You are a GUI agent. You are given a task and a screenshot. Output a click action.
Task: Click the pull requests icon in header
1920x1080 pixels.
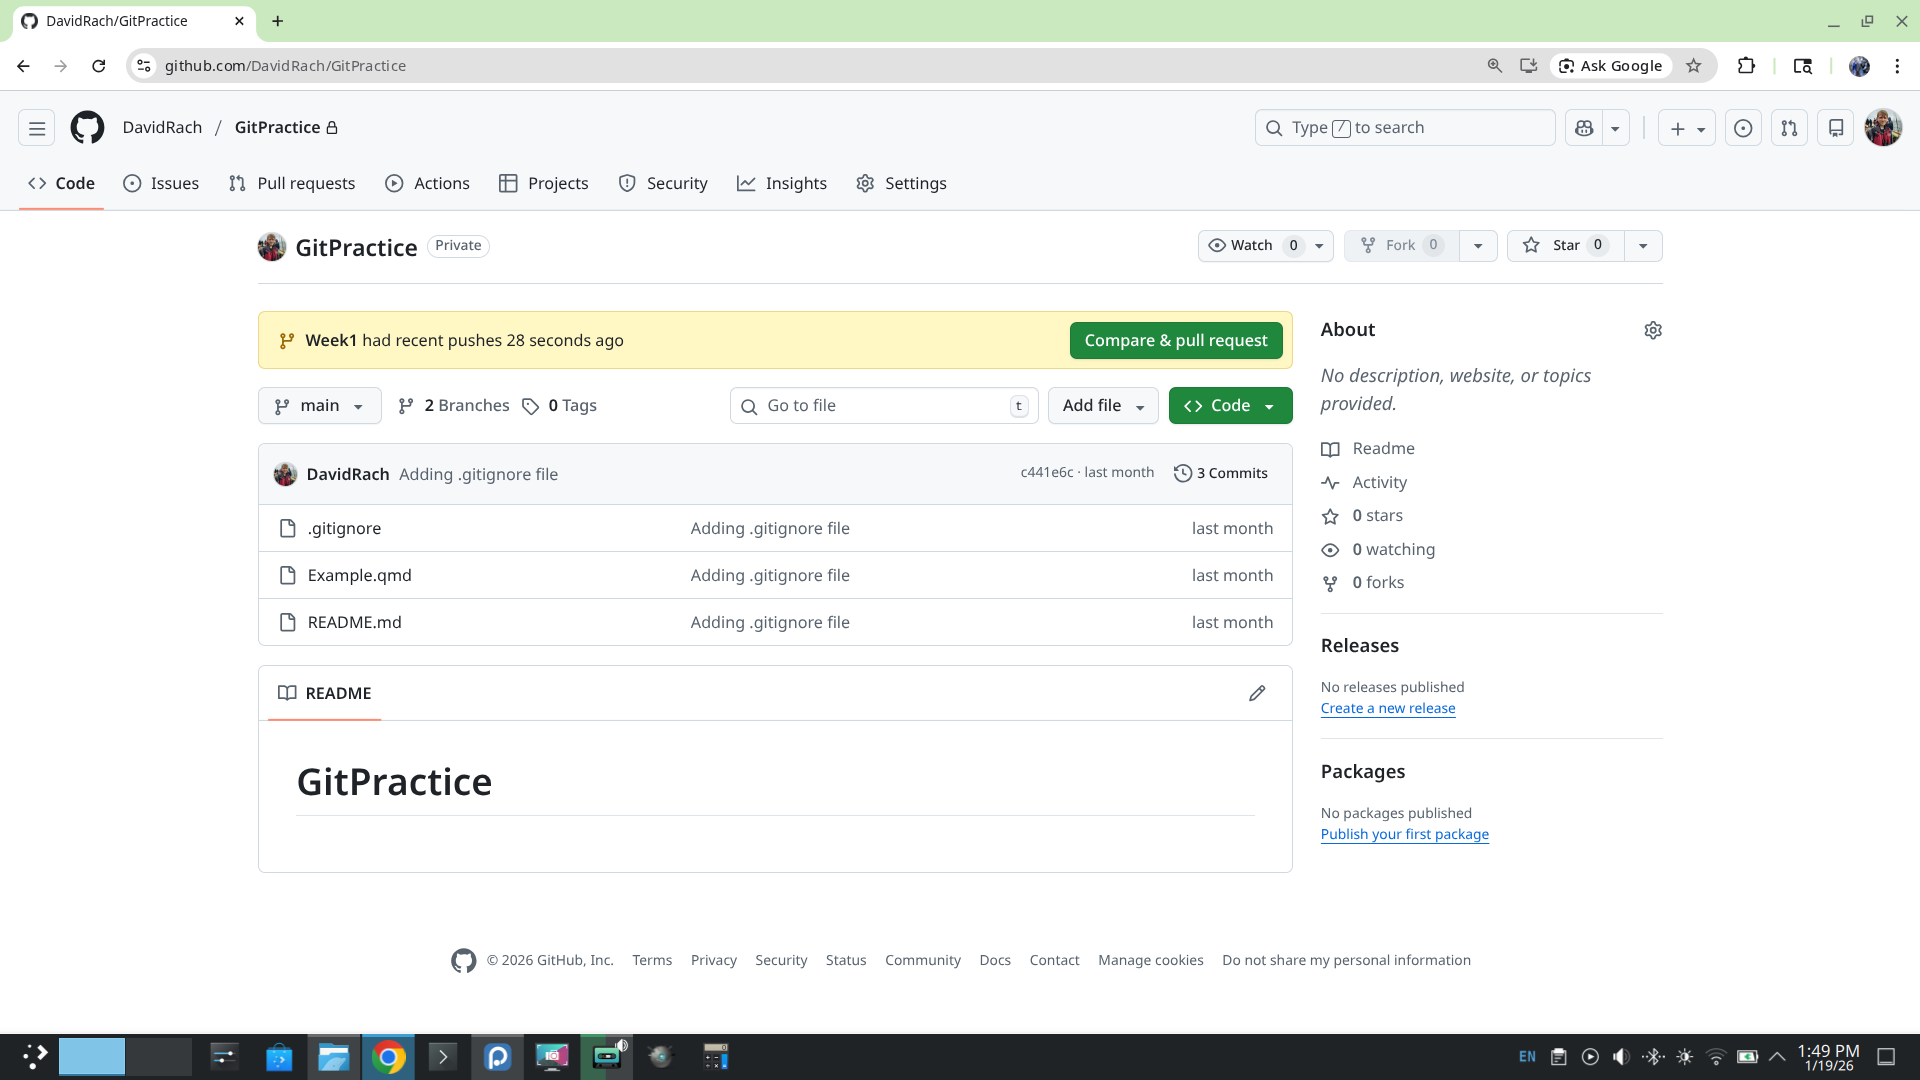tap(1789, 128)
